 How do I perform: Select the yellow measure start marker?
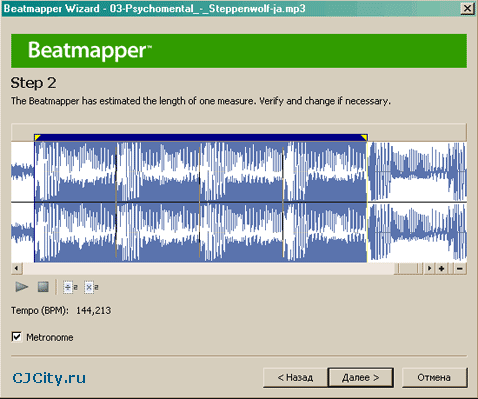point(37,137)
